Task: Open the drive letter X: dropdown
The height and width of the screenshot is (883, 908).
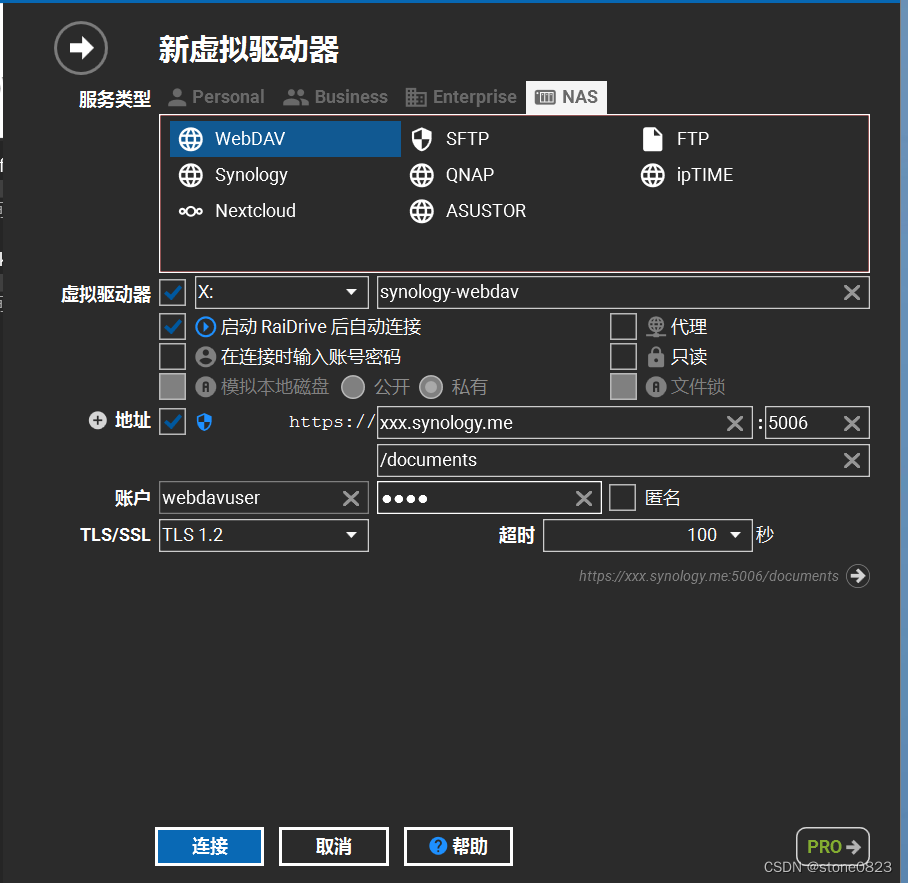Action: pos(281,292)
